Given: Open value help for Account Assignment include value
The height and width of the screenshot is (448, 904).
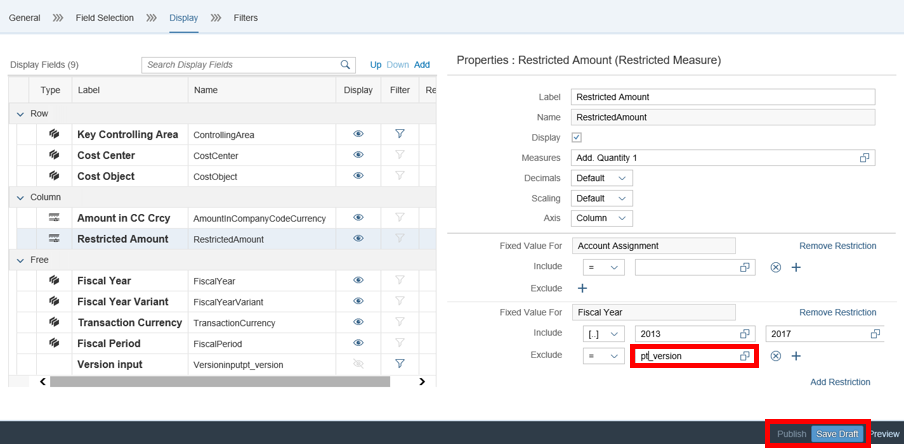Looking at the screenshot, I should pos(745,267).
